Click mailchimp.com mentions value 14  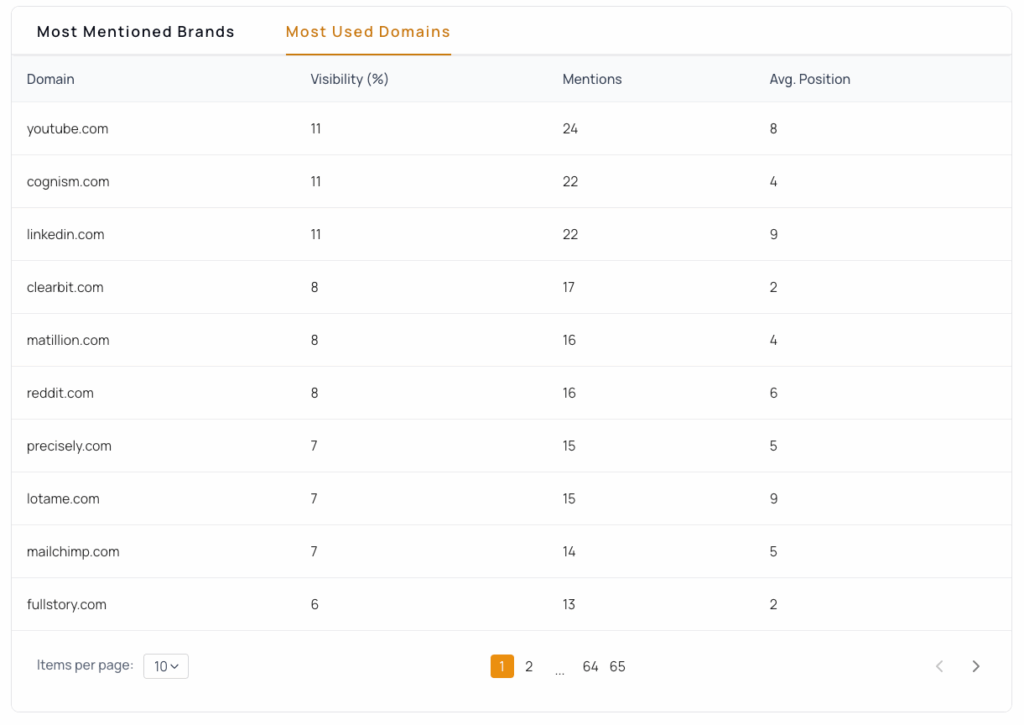click(569, 552)
